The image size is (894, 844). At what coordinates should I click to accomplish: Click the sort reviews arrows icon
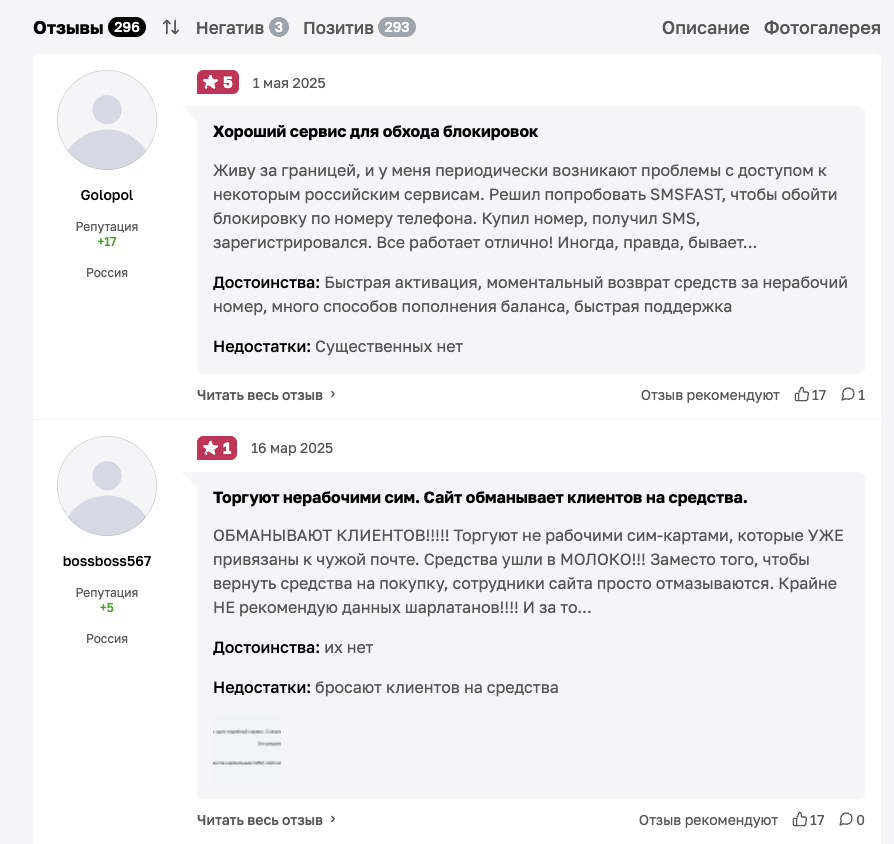pos(171,28)
